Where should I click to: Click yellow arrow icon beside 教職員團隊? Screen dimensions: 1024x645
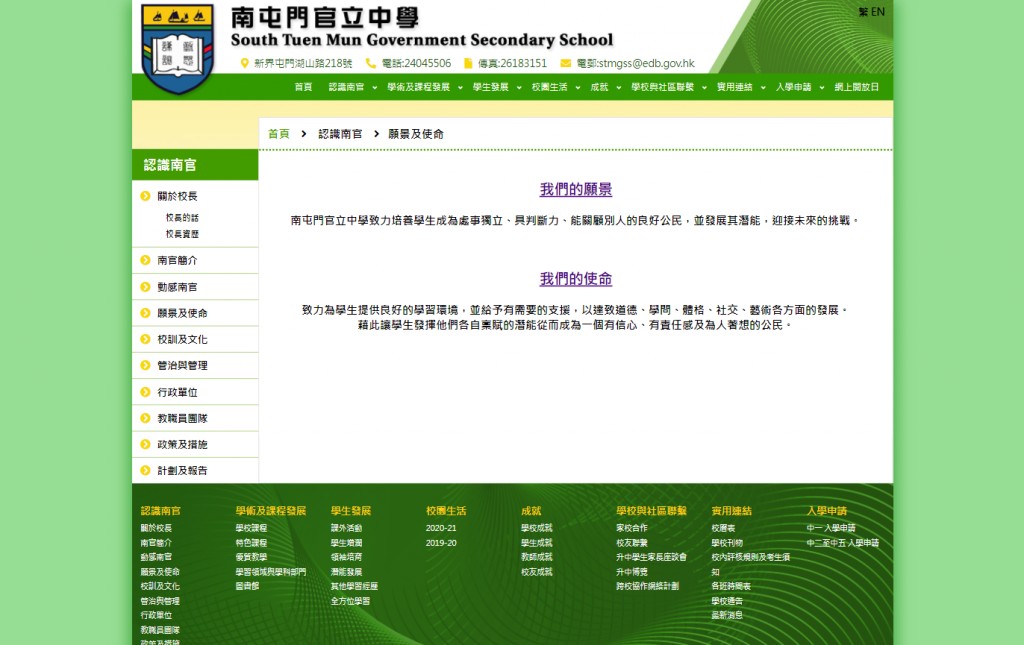pos(146,418)
